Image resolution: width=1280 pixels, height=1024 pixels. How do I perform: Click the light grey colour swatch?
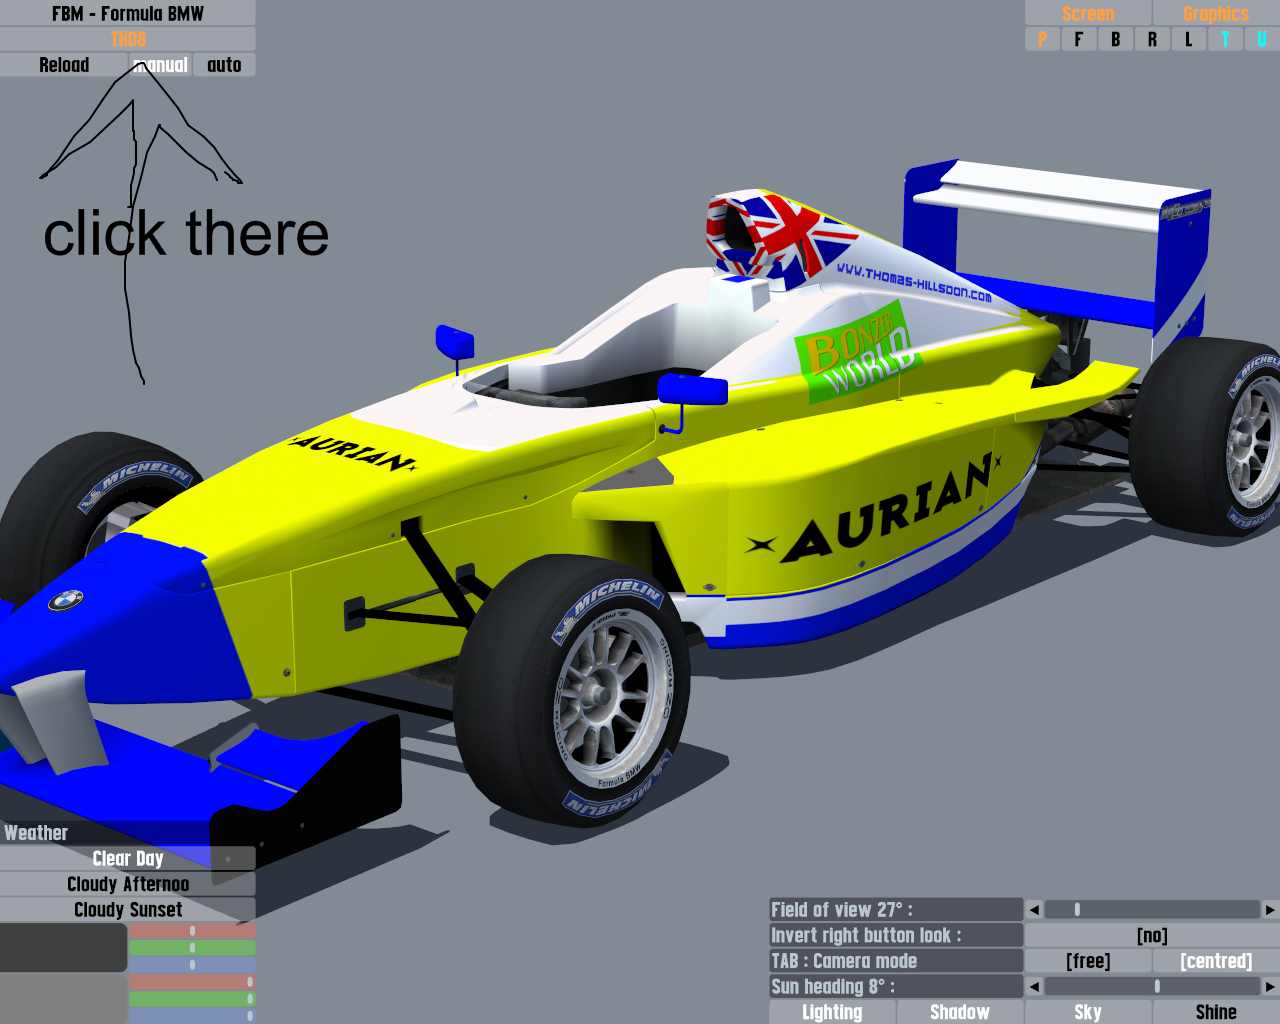coord(63,999)
